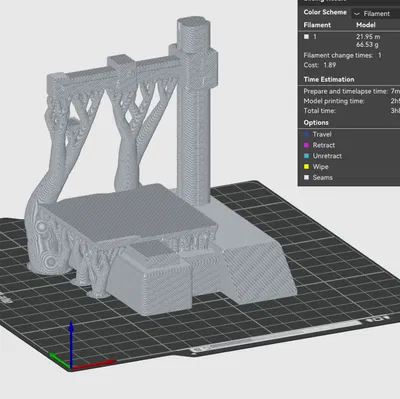Toggle Unretract visibility option
Screen dimensions: 400x399
[x=306, y=156]
